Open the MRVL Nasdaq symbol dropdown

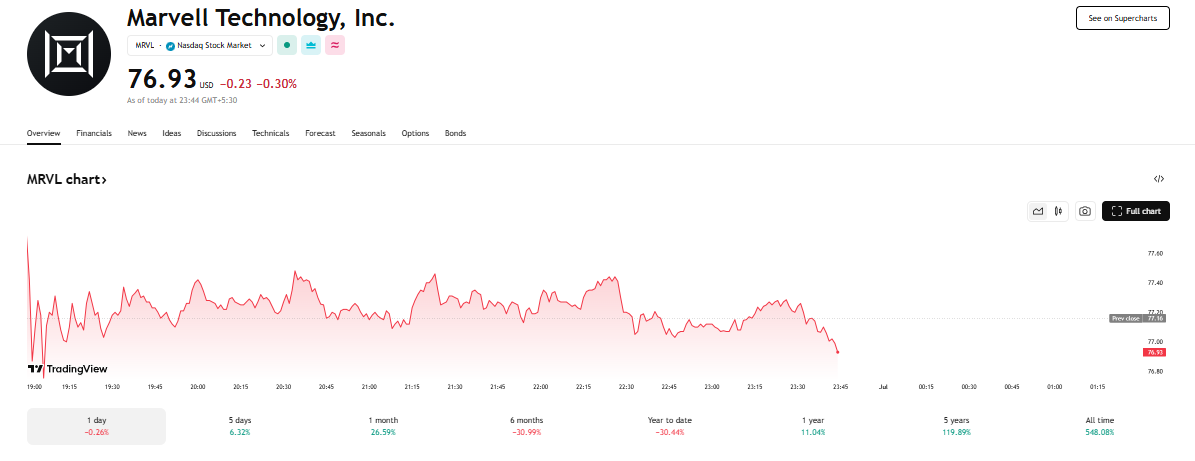tap(200, 46)
